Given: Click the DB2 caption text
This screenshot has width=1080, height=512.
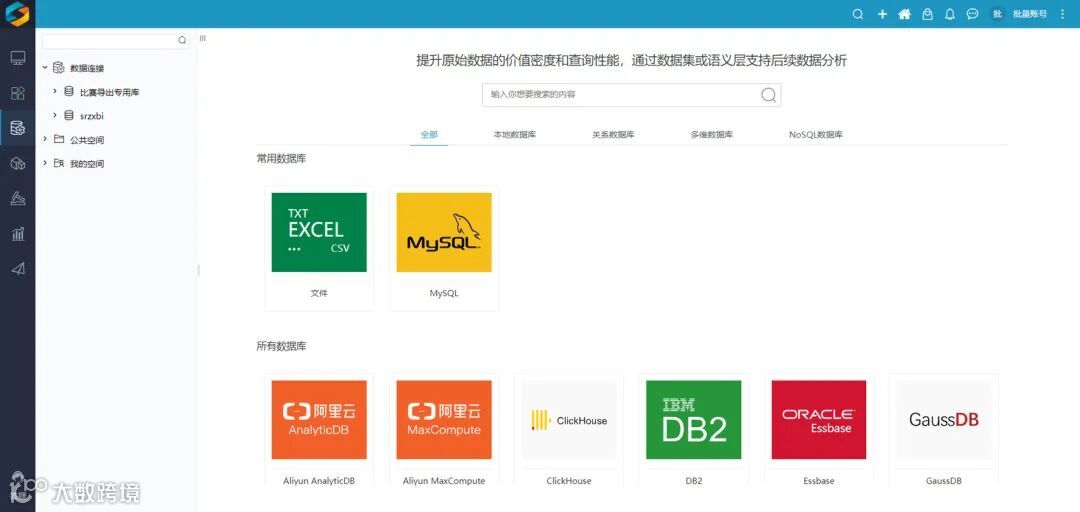Looking at the screenshot, I should [694, 481].
